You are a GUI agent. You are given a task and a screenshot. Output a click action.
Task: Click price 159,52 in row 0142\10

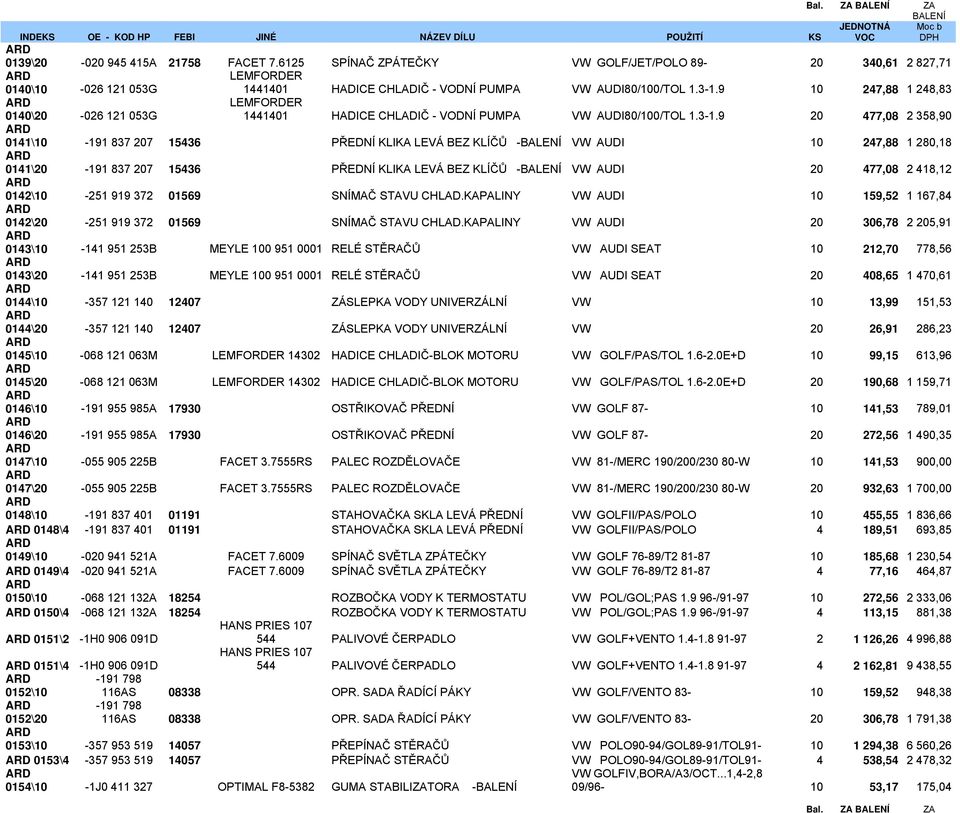(880, 196)
